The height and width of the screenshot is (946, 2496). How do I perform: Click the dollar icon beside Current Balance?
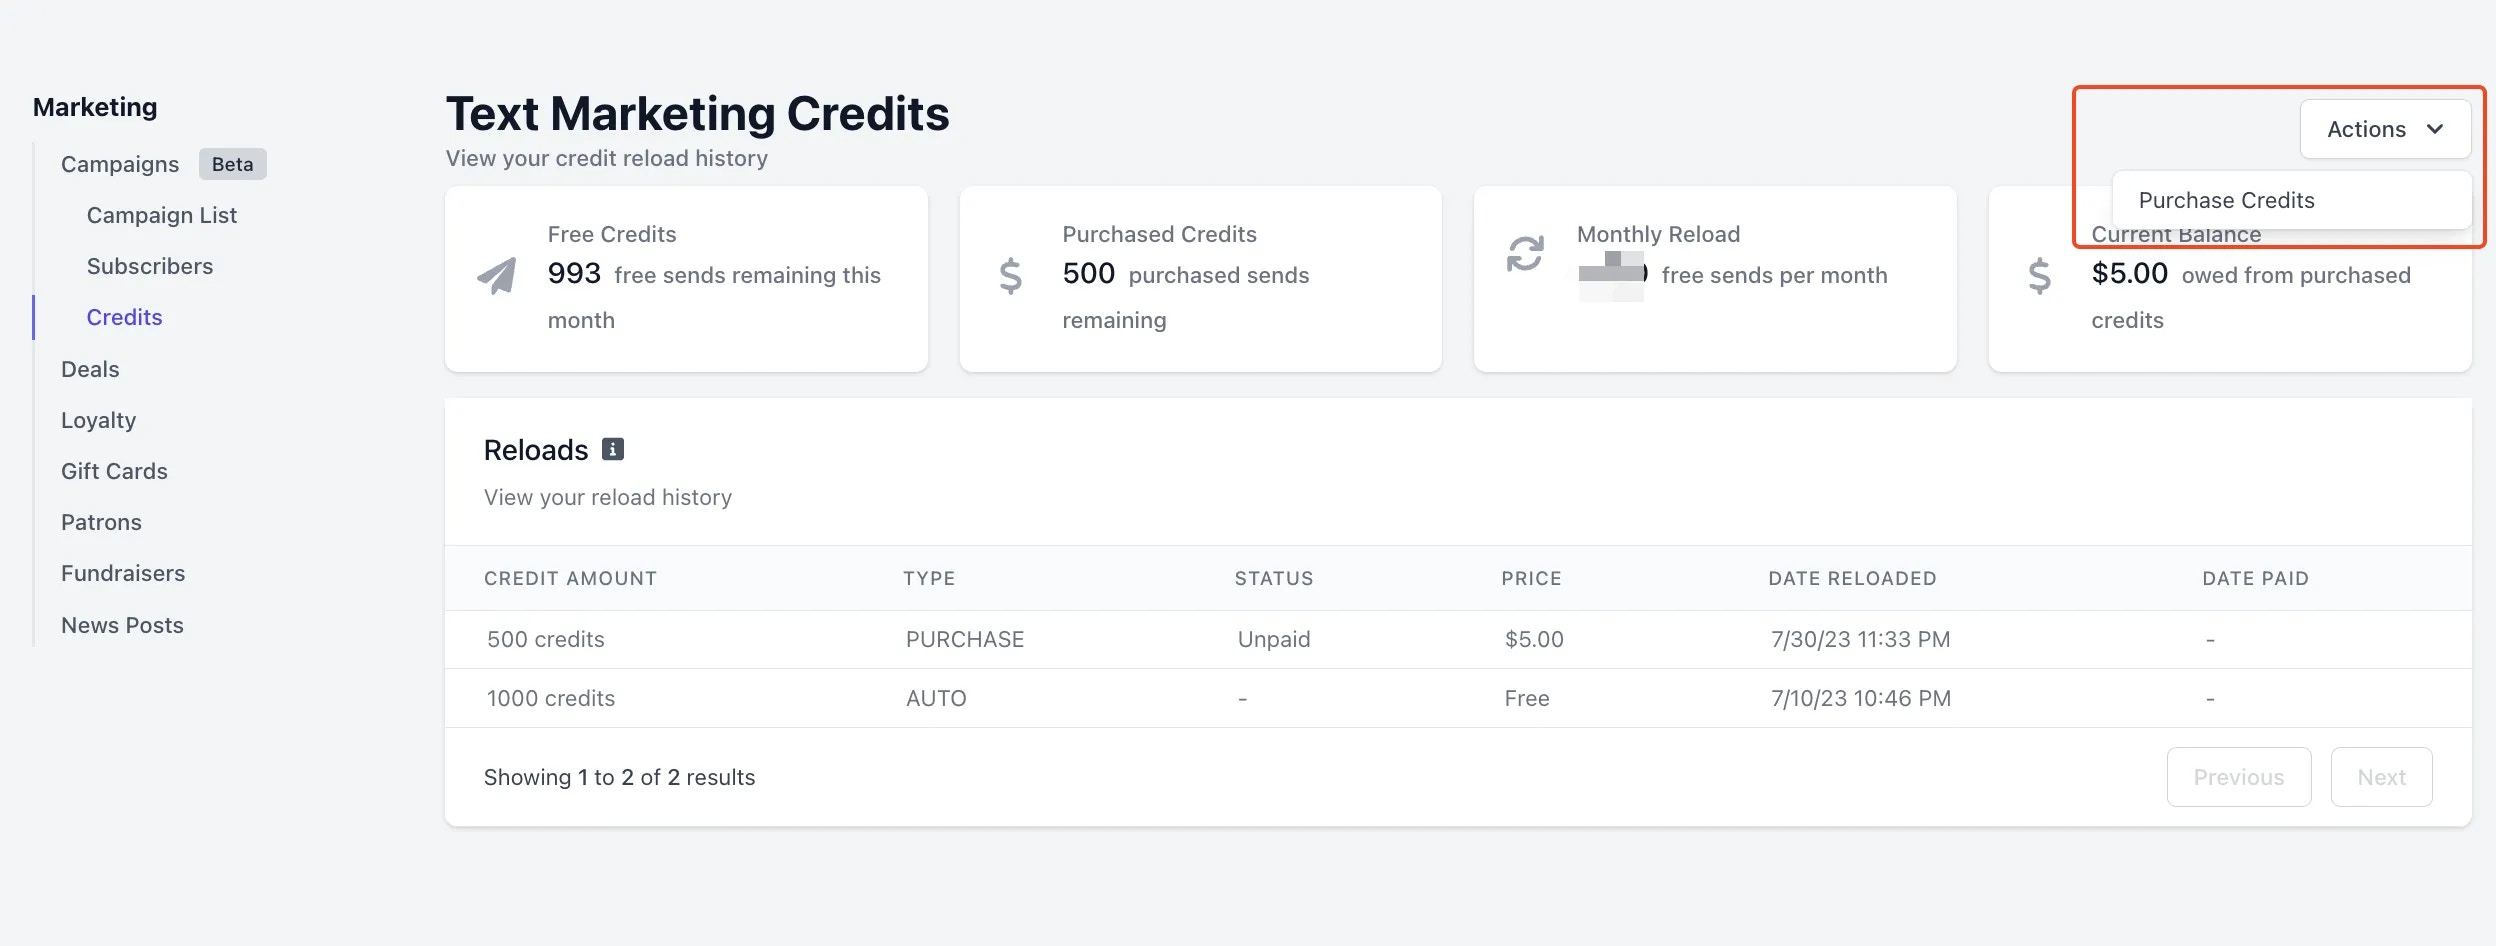2040,276
